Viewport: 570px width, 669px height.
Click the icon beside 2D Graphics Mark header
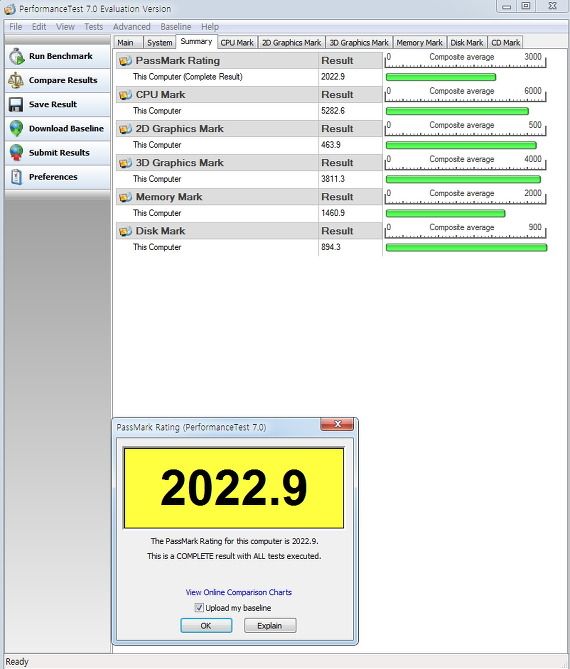(125, 129)
